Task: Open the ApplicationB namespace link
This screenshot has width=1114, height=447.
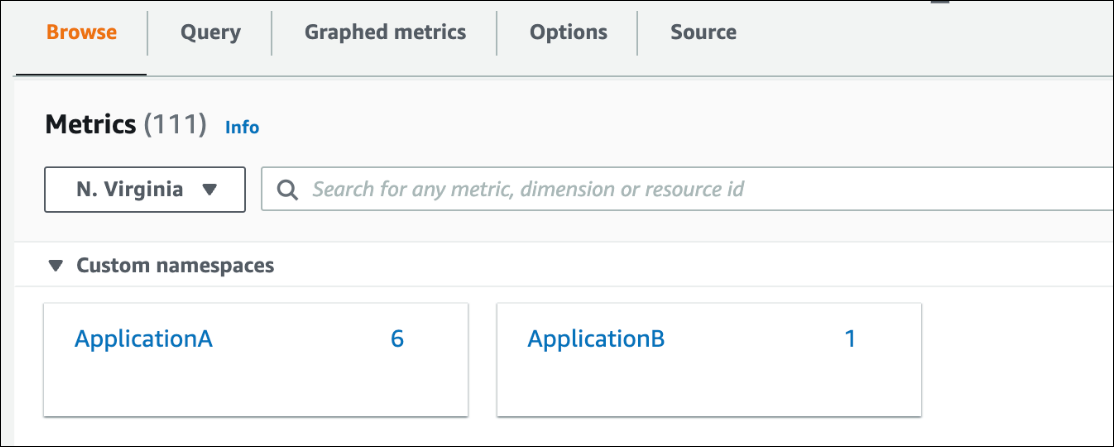Action: point(596,339)
